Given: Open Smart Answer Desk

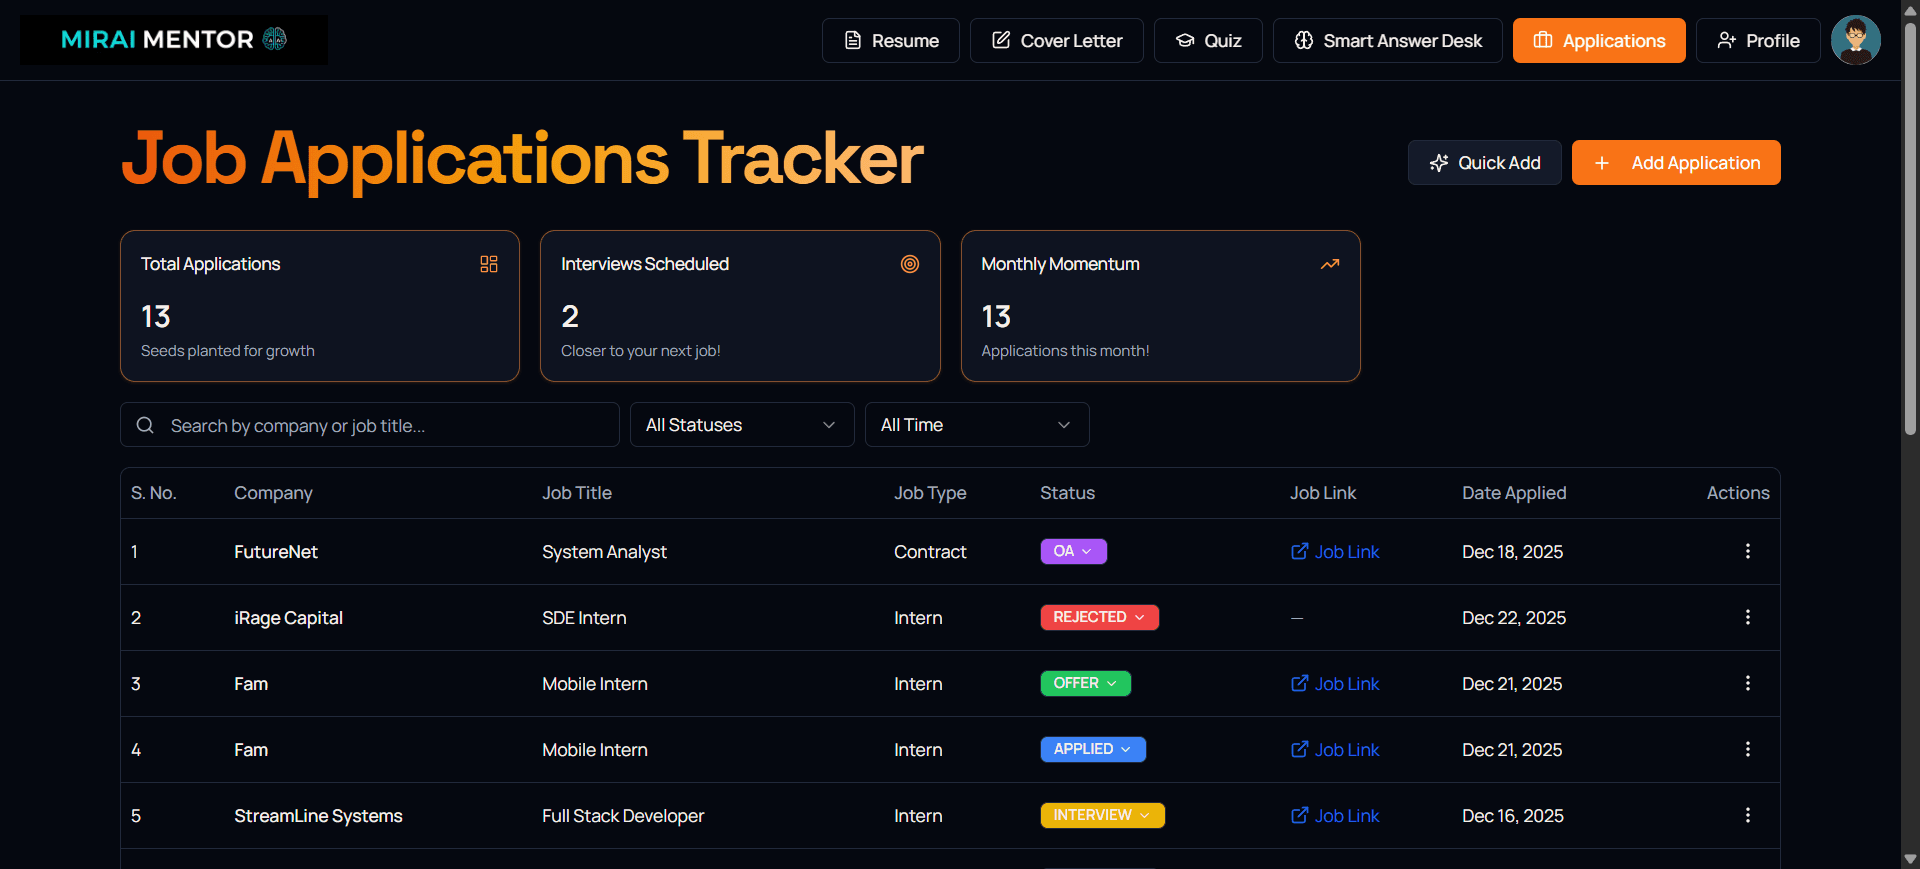Looking at the screenshot, I should pyautogui.click(x=1387, y=41).
